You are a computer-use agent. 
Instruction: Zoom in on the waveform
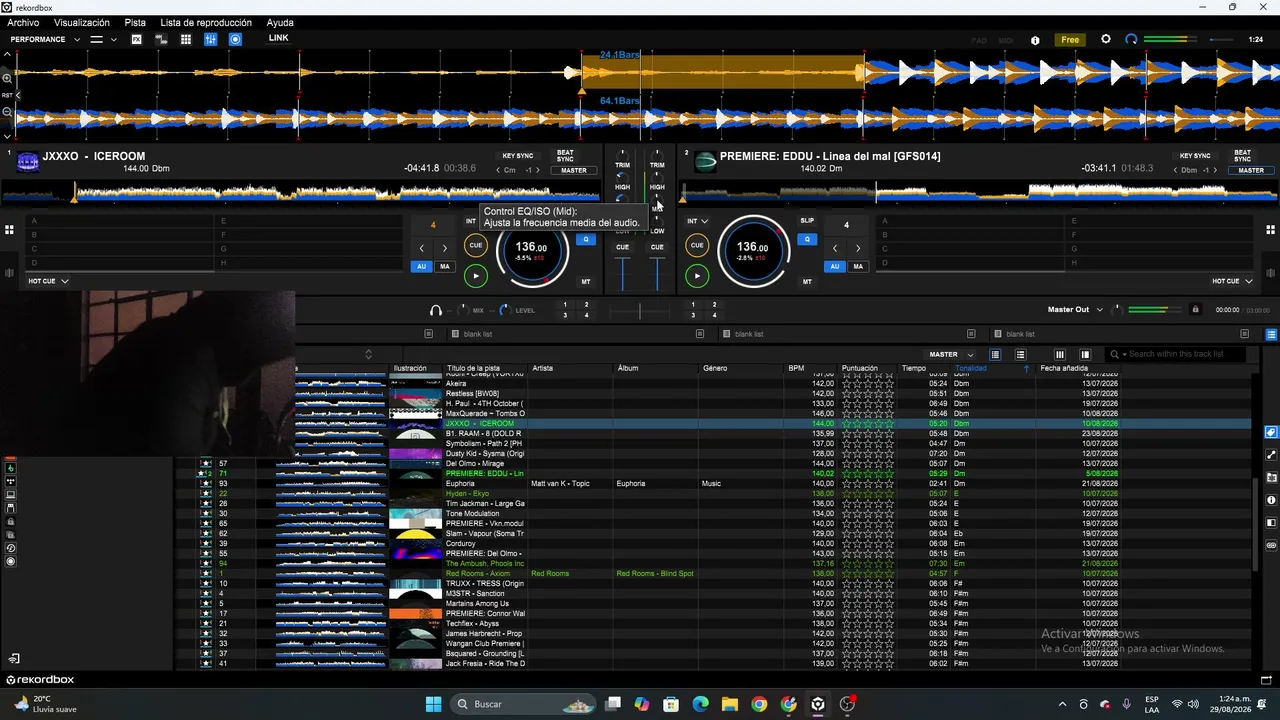(x=7, y=78)
